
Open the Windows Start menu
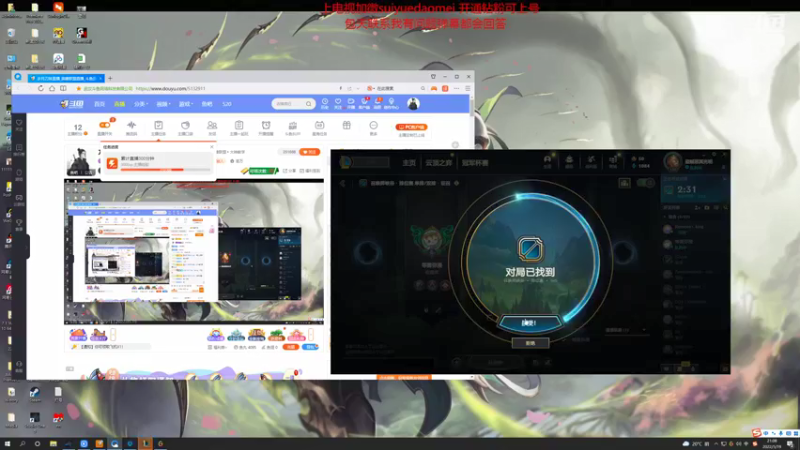pyautogui.click(x=7, y=444)
